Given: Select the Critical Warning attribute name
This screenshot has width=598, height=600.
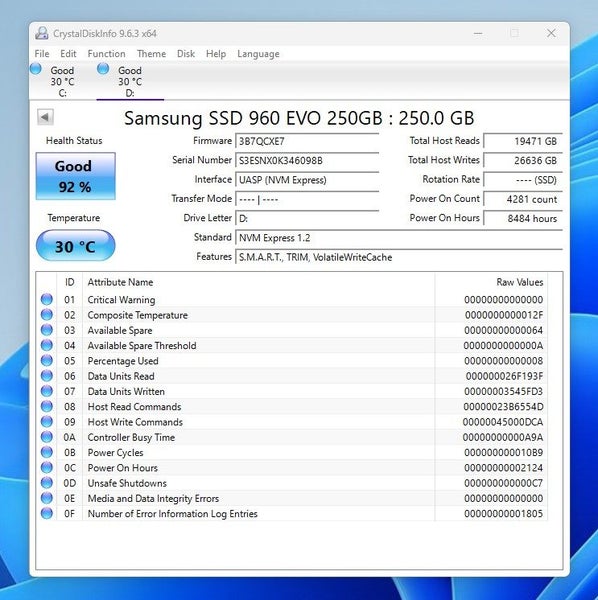Looking at the screenshot, I should (x=121, y=300).
